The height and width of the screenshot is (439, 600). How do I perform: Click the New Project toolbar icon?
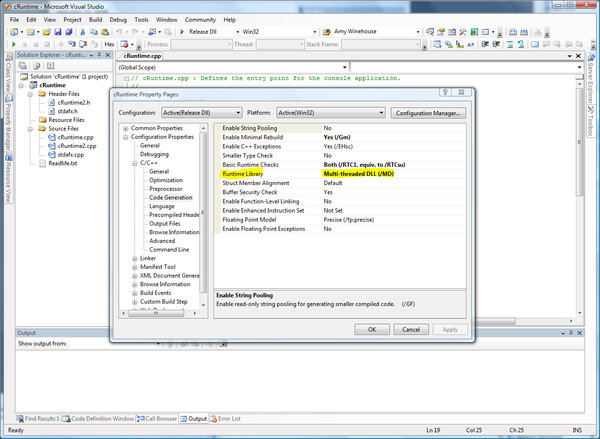(14, 32)
